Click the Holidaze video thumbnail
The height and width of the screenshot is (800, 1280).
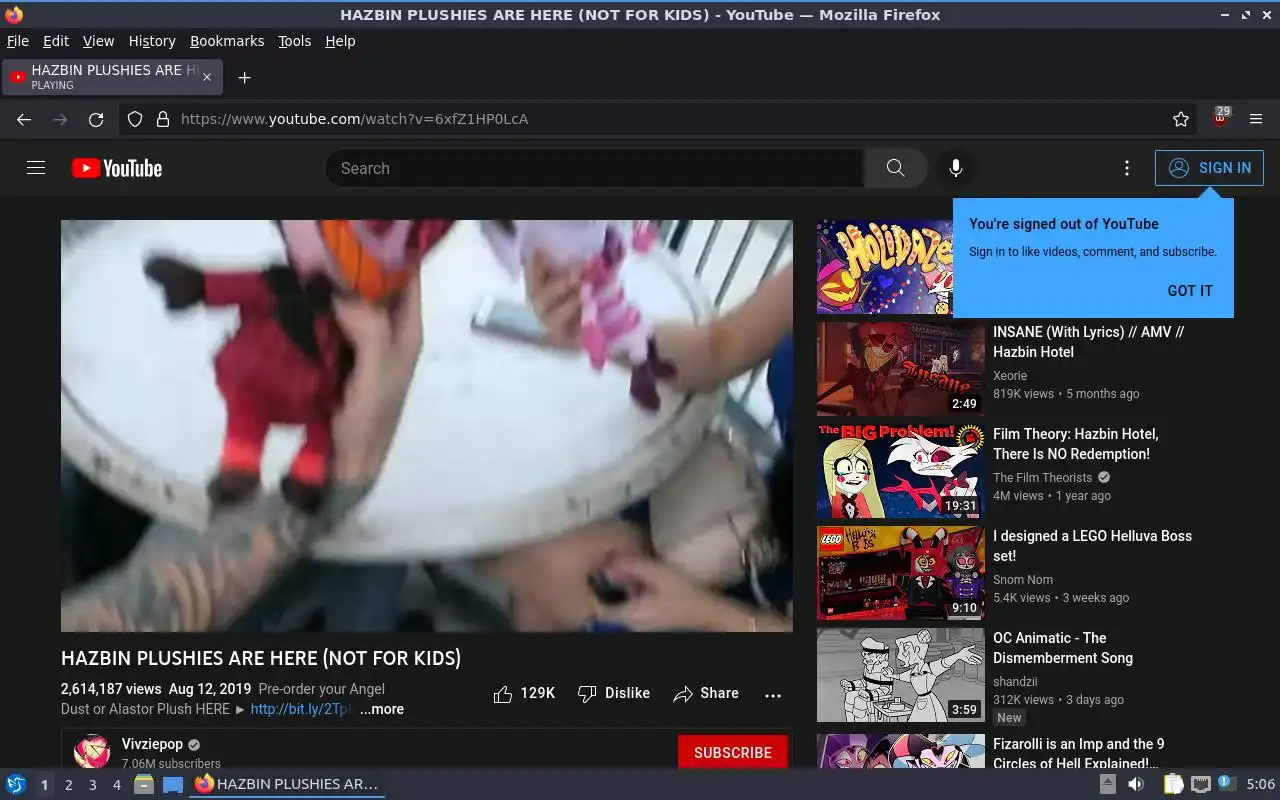pyautogui.click(x=884, y=267)
